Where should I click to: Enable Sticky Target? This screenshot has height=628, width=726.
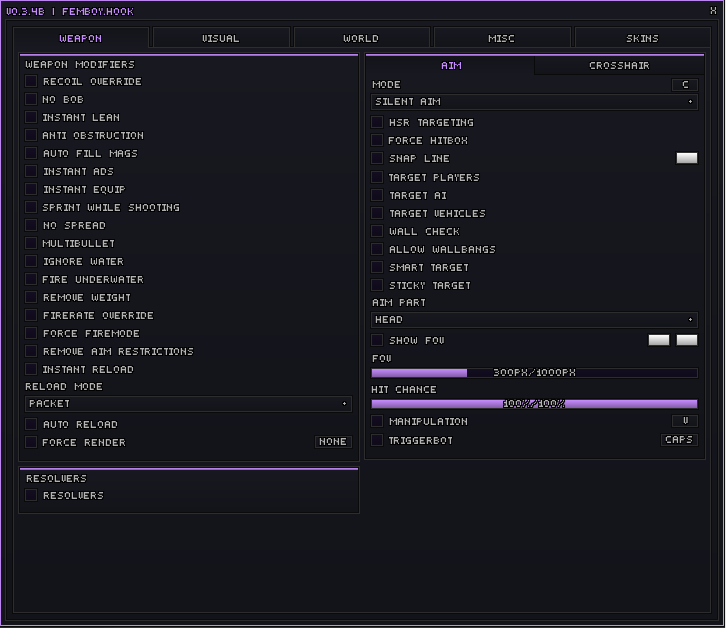377,285
